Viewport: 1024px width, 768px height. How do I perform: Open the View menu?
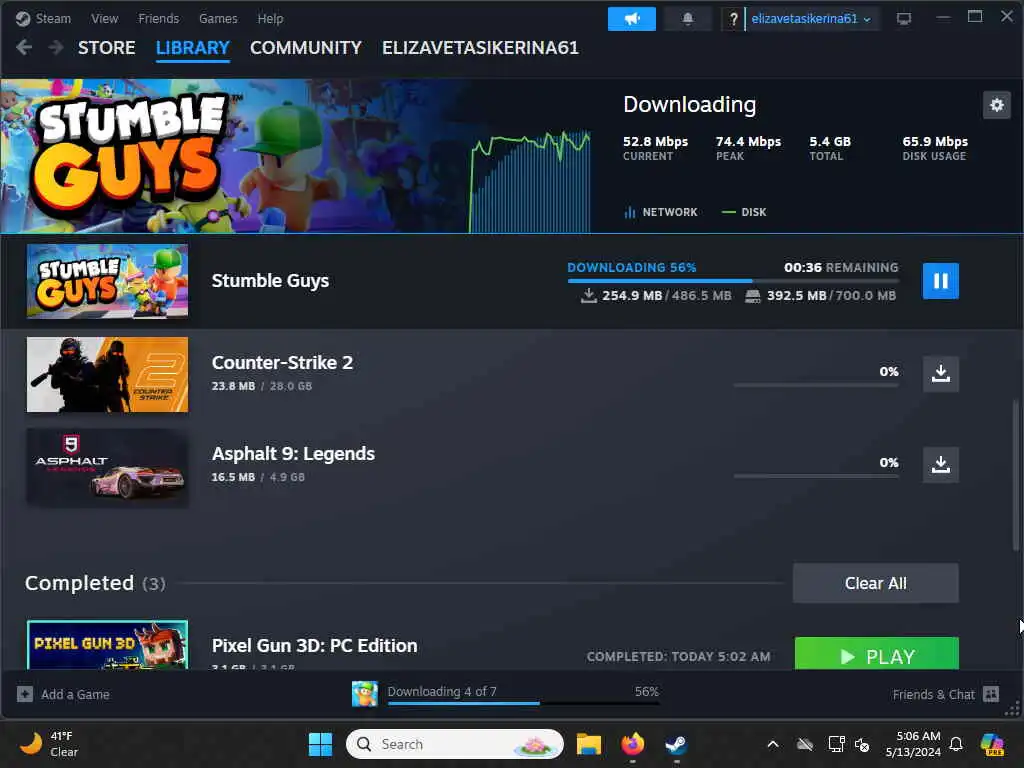pos(104,18)
